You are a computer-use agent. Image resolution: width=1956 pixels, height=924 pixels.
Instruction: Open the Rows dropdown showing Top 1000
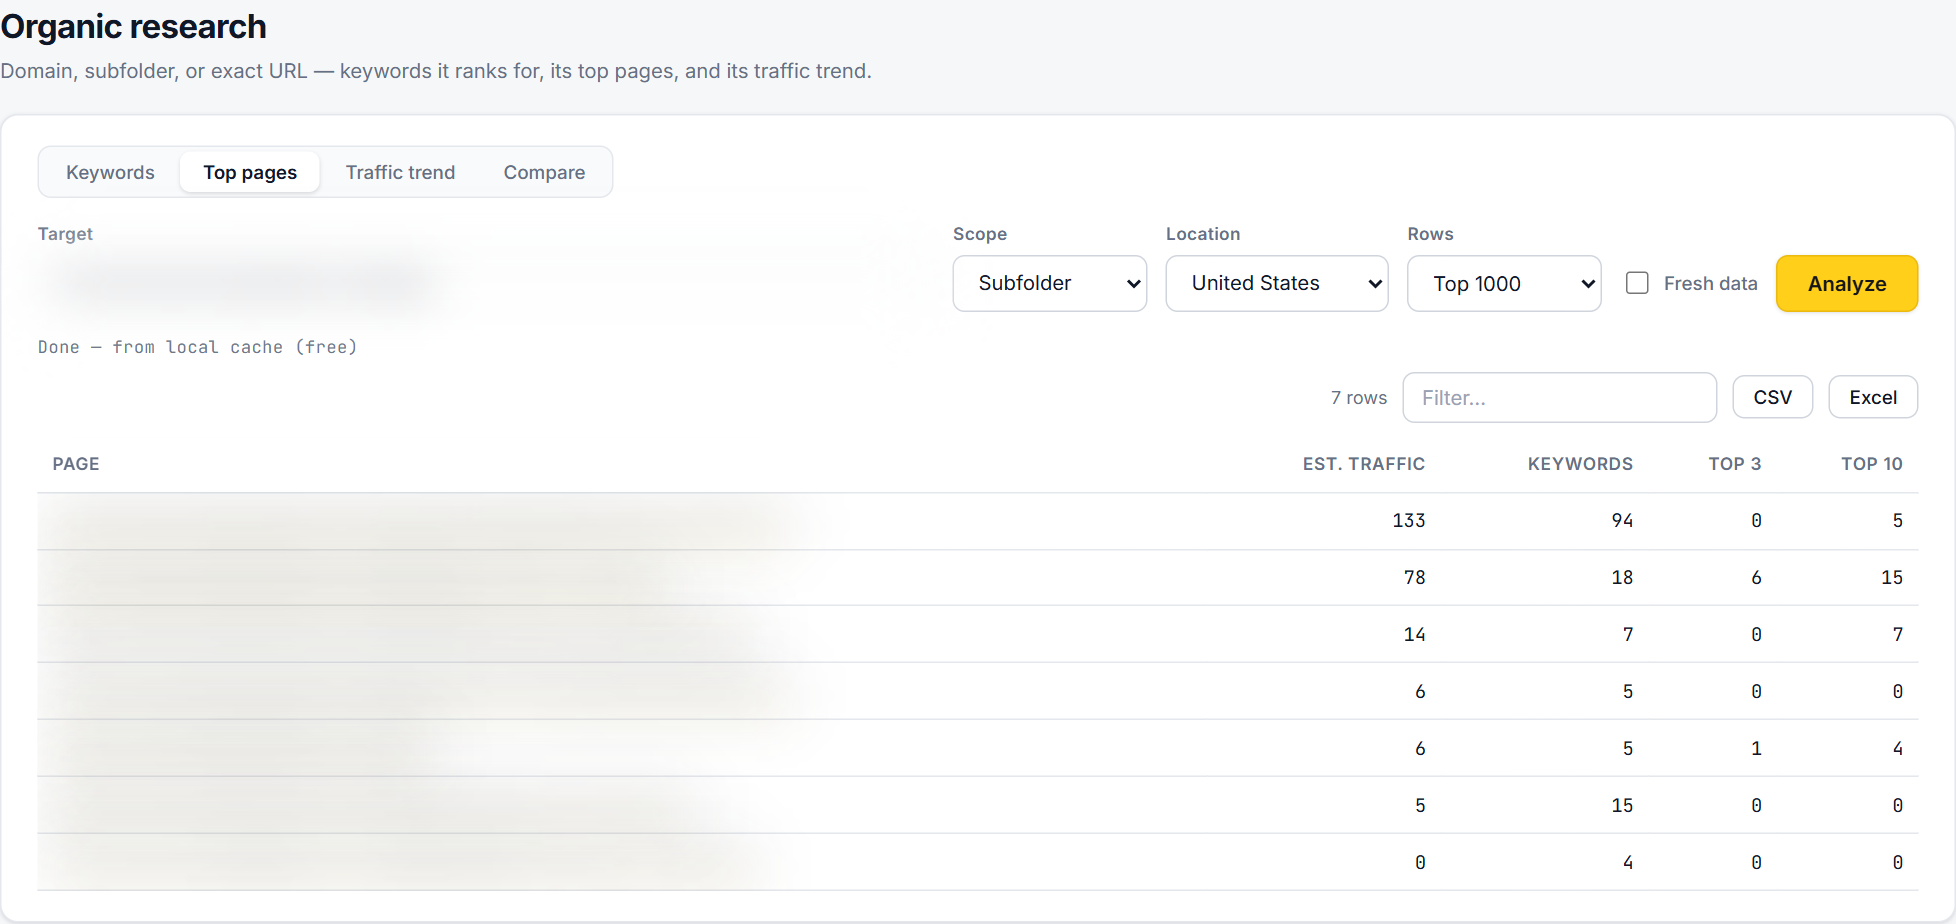click(1503, 283)
